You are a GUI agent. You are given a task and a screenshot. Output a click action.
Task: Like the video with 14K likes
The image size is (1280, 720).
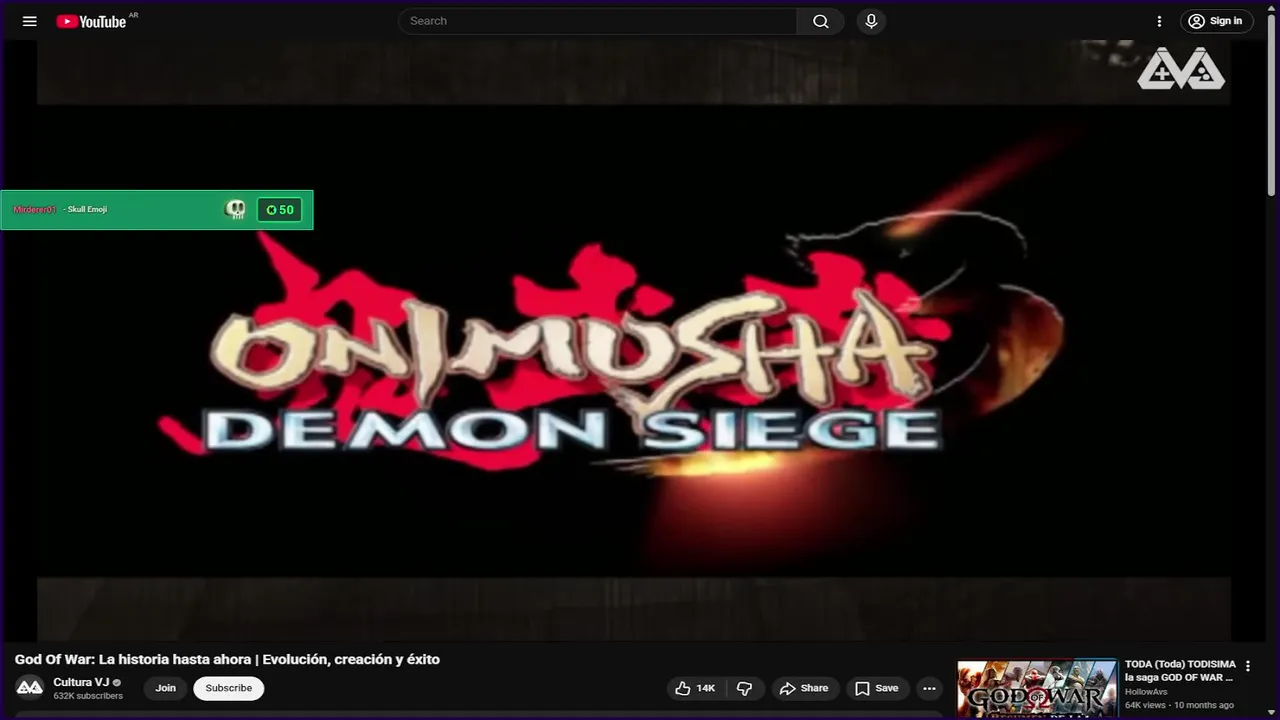click(696, 688)
